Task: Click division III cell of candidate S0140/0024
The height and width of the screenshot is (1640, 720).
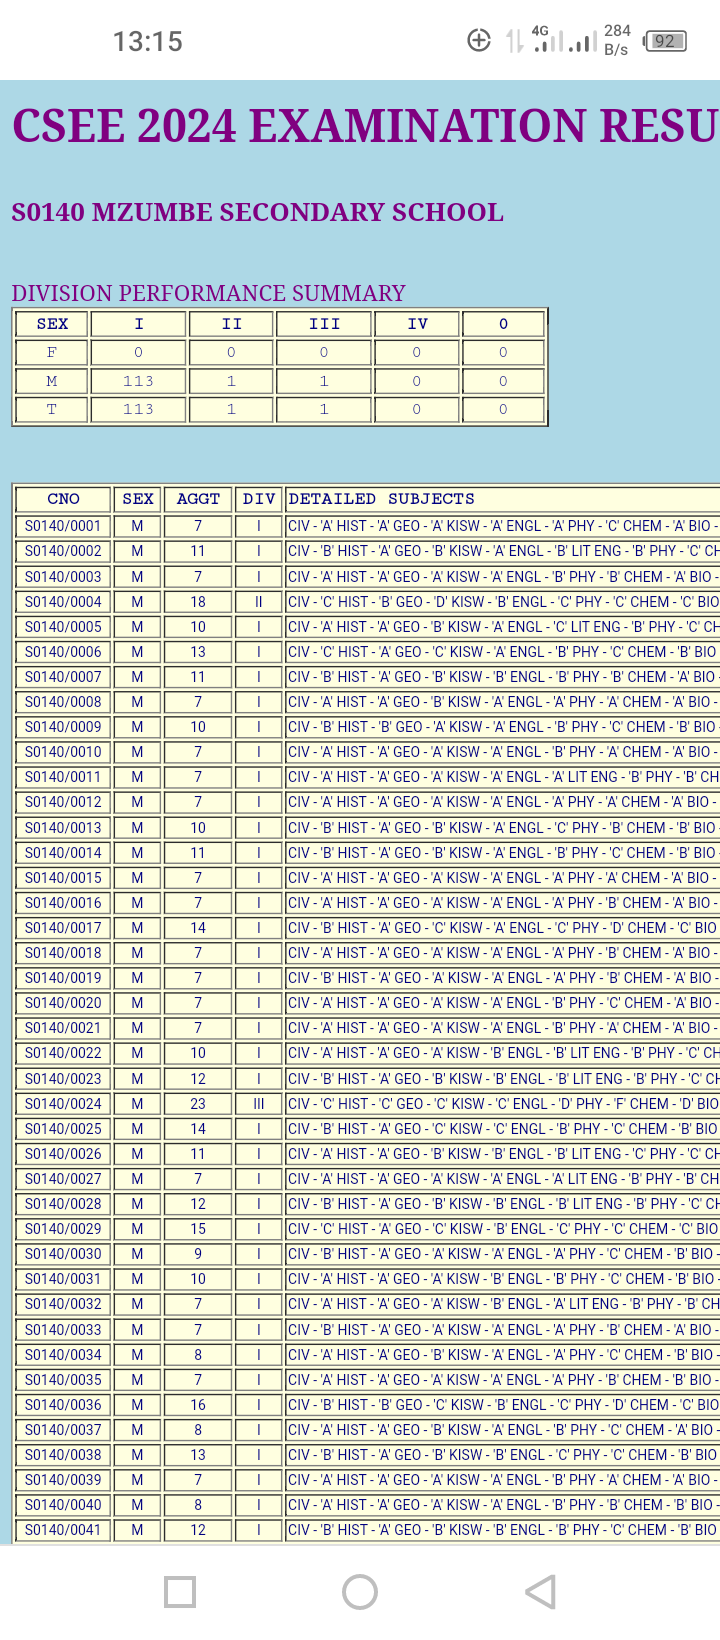Action: point(259,1104)
